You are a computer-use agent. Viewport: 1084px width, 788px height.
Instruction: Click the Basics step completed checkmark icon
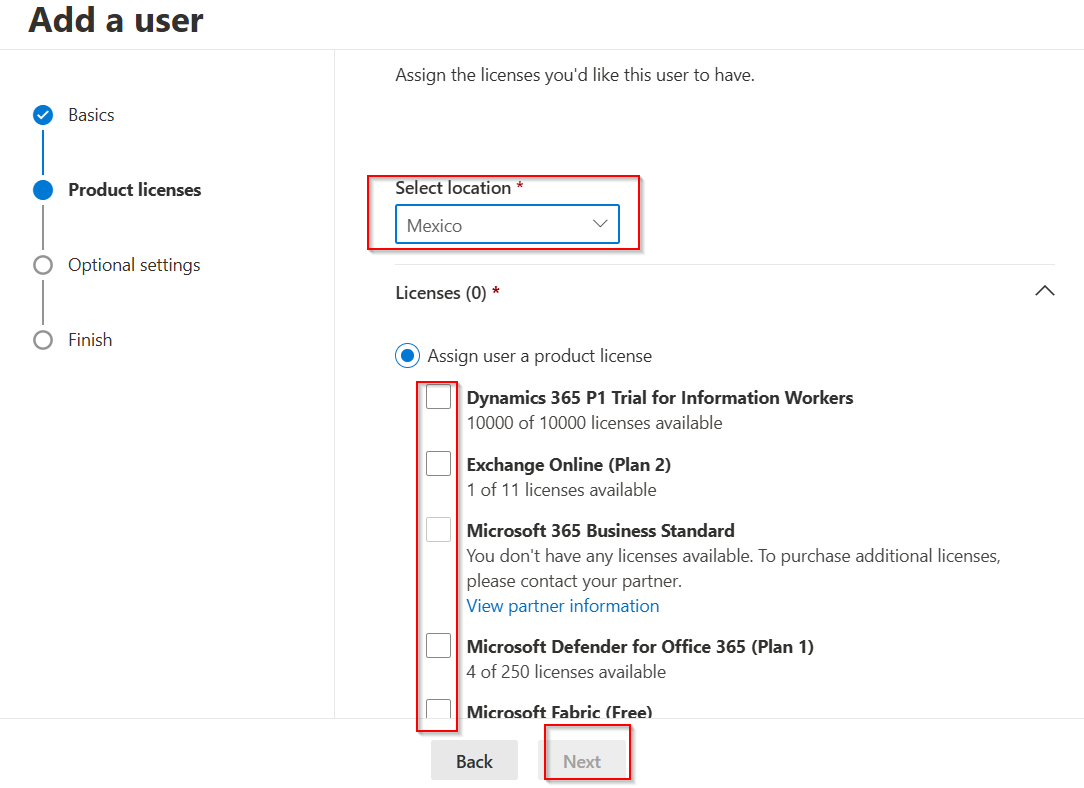43,115
